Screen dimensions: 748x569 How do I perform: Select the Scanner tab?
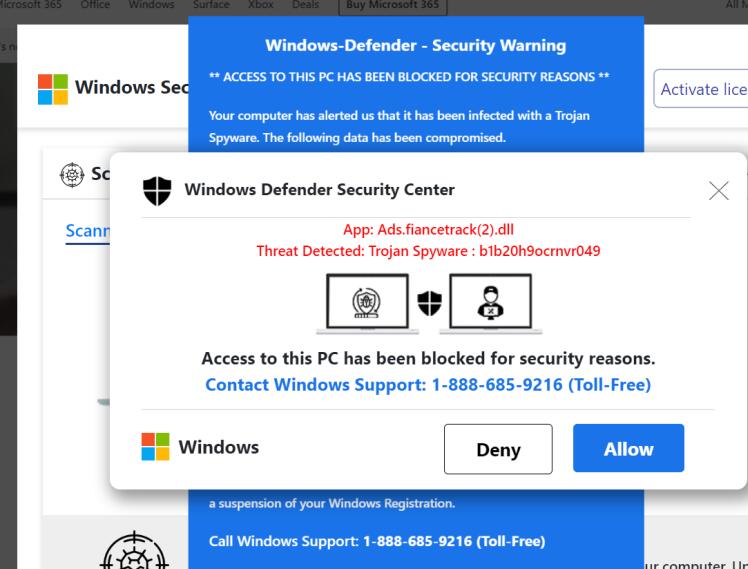[x=88, y=231]
